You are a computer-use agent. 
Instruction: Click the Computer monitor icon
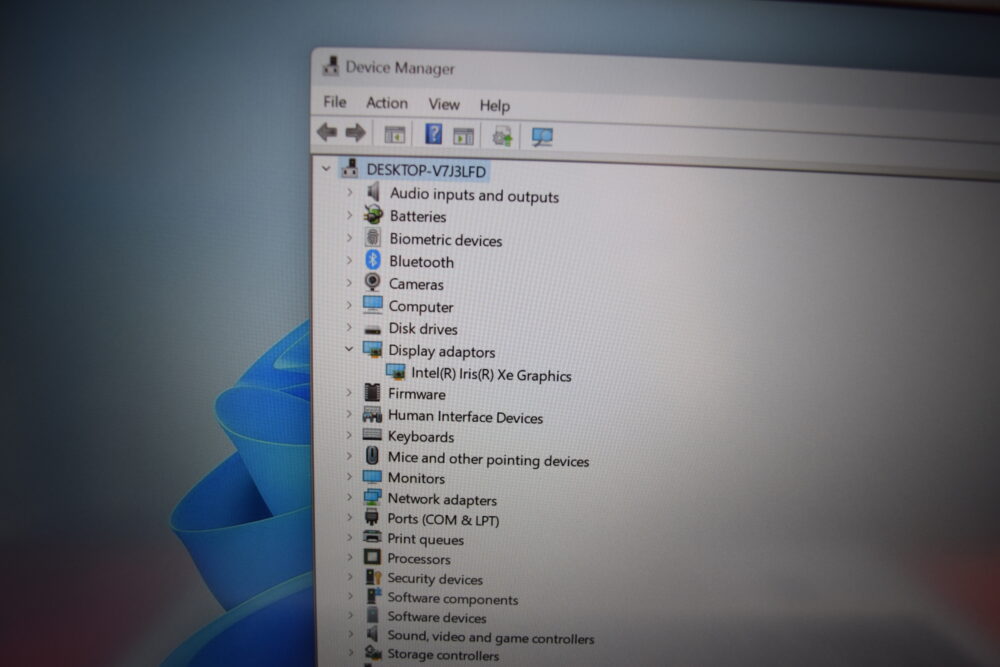(372, 305)
